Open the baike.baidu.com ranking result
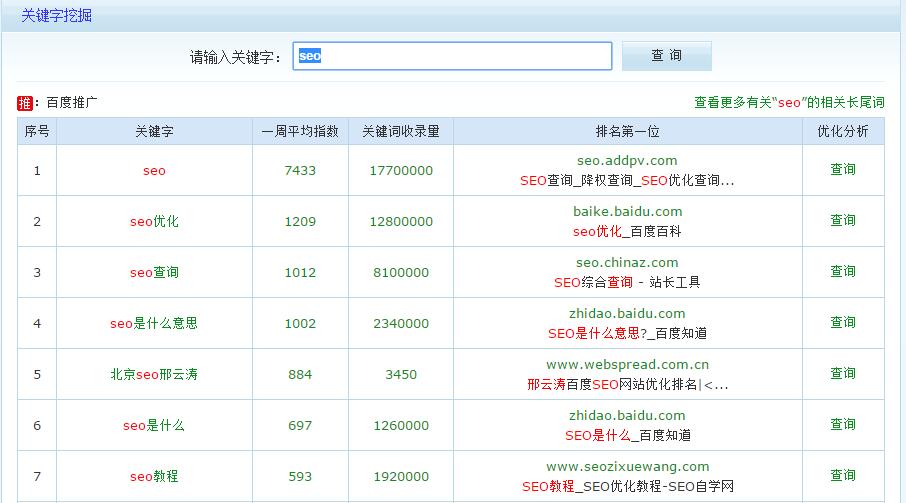This screenshot has width=906, height=503. coord(627,212)
